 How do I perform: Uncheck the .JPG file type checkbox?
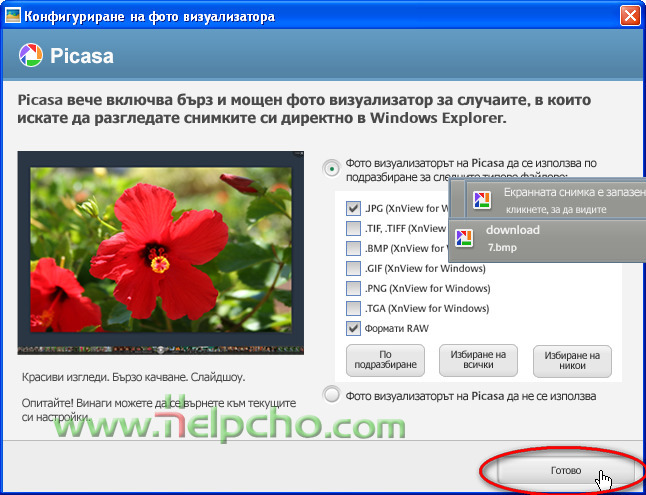point(353,208)
